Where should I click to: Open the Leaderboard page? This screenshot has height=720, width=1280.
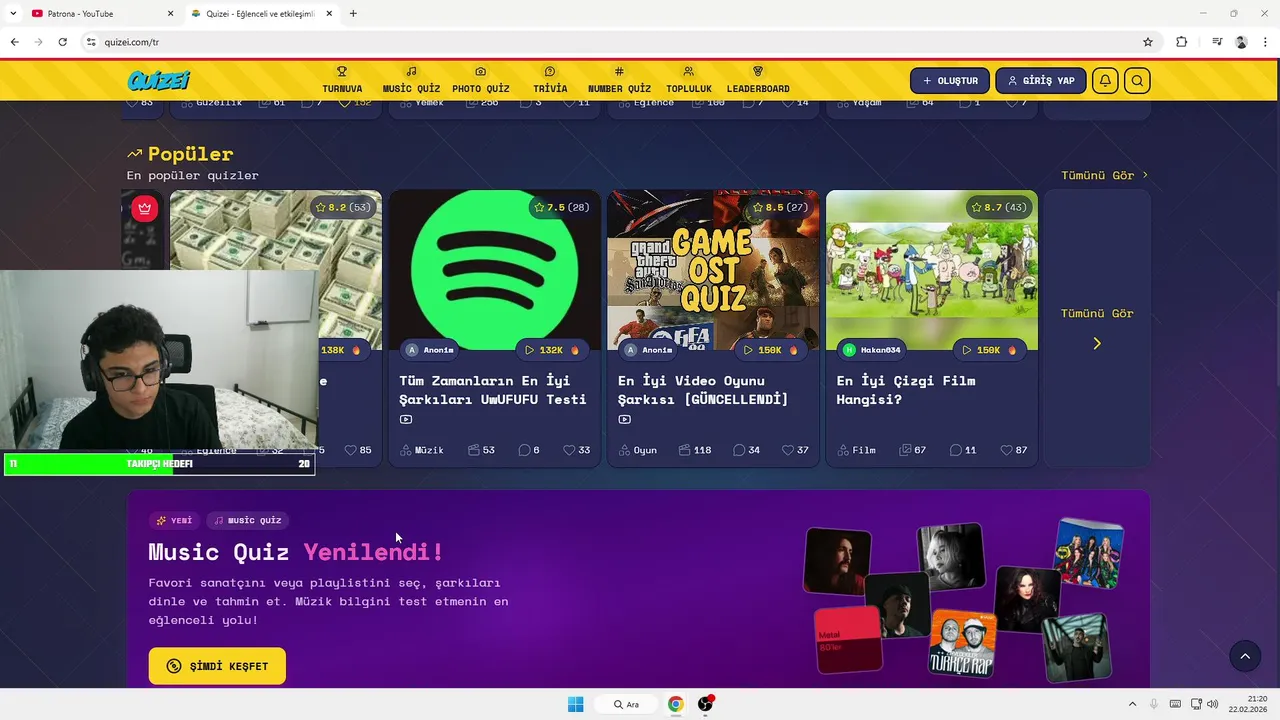coord(758,80)
